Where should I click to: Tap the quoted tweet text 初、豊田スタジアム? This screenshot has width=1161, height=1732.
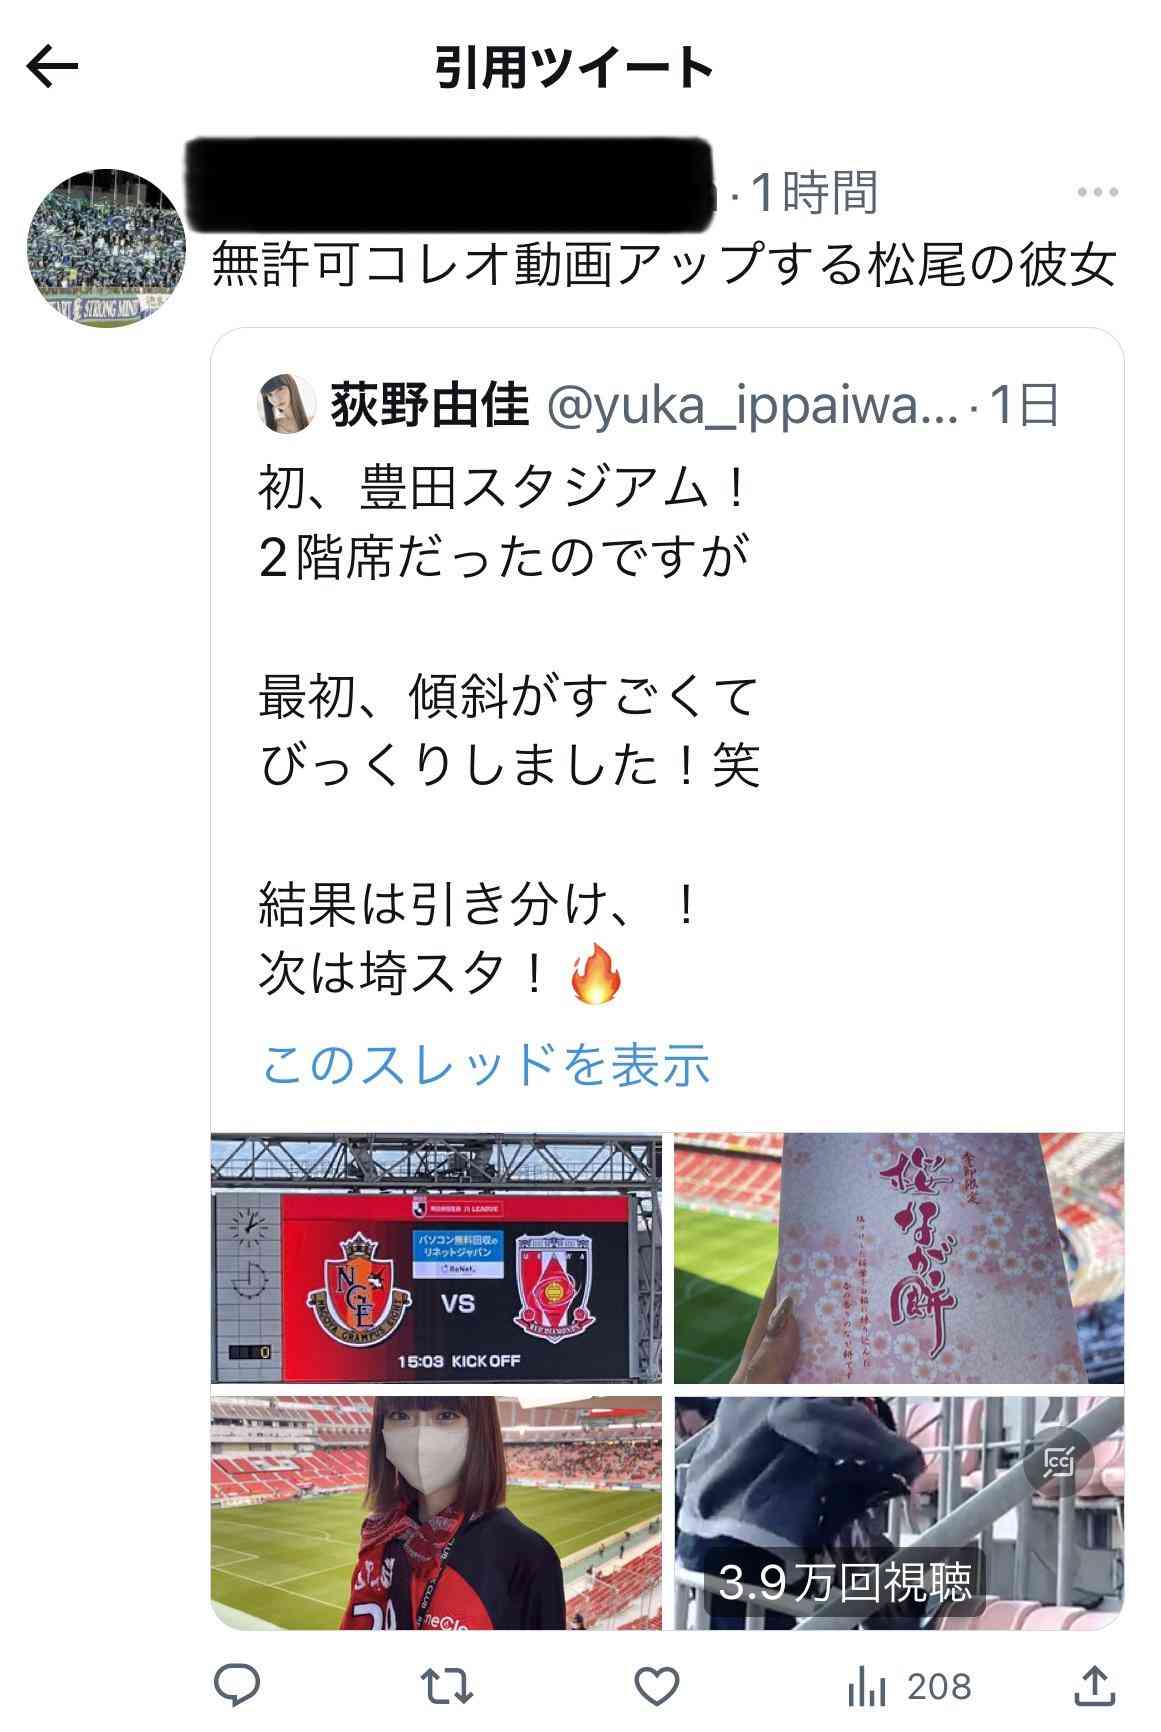(502, 490)
